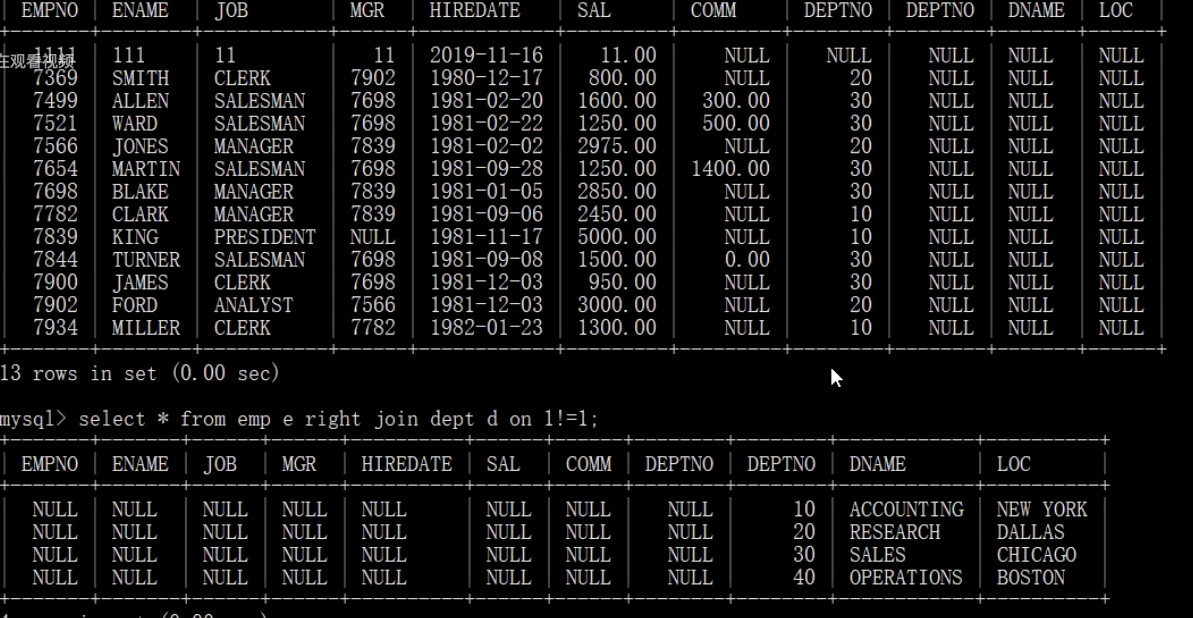The width and height of the screenshot is (1193, 618).
Task: Pick employee name MILLER
Action: (x=146, y=328)
